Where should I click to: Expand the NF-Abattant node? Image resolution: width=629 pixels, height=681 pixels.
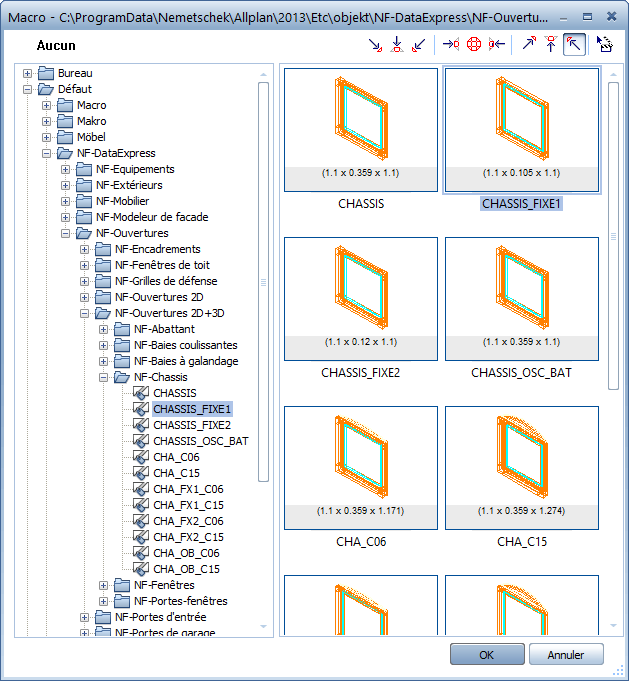coord(103,329)
